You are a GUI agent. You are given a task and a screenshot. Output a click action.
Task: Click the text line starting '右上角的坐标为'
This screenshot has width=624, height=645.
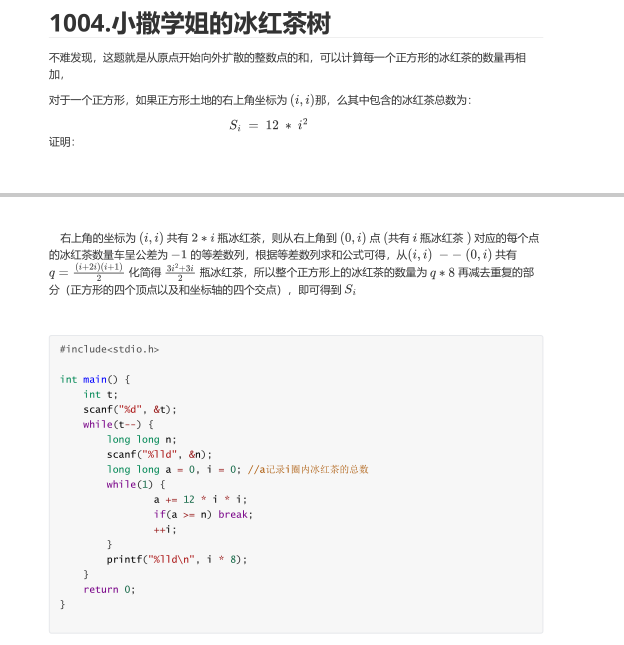click(299, 238)
